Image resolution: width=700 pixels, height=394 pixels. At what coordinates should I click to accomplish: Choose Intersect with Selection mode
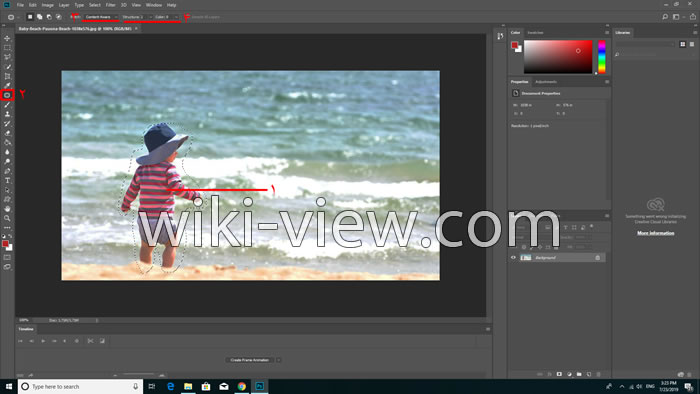tap(58, 17)
